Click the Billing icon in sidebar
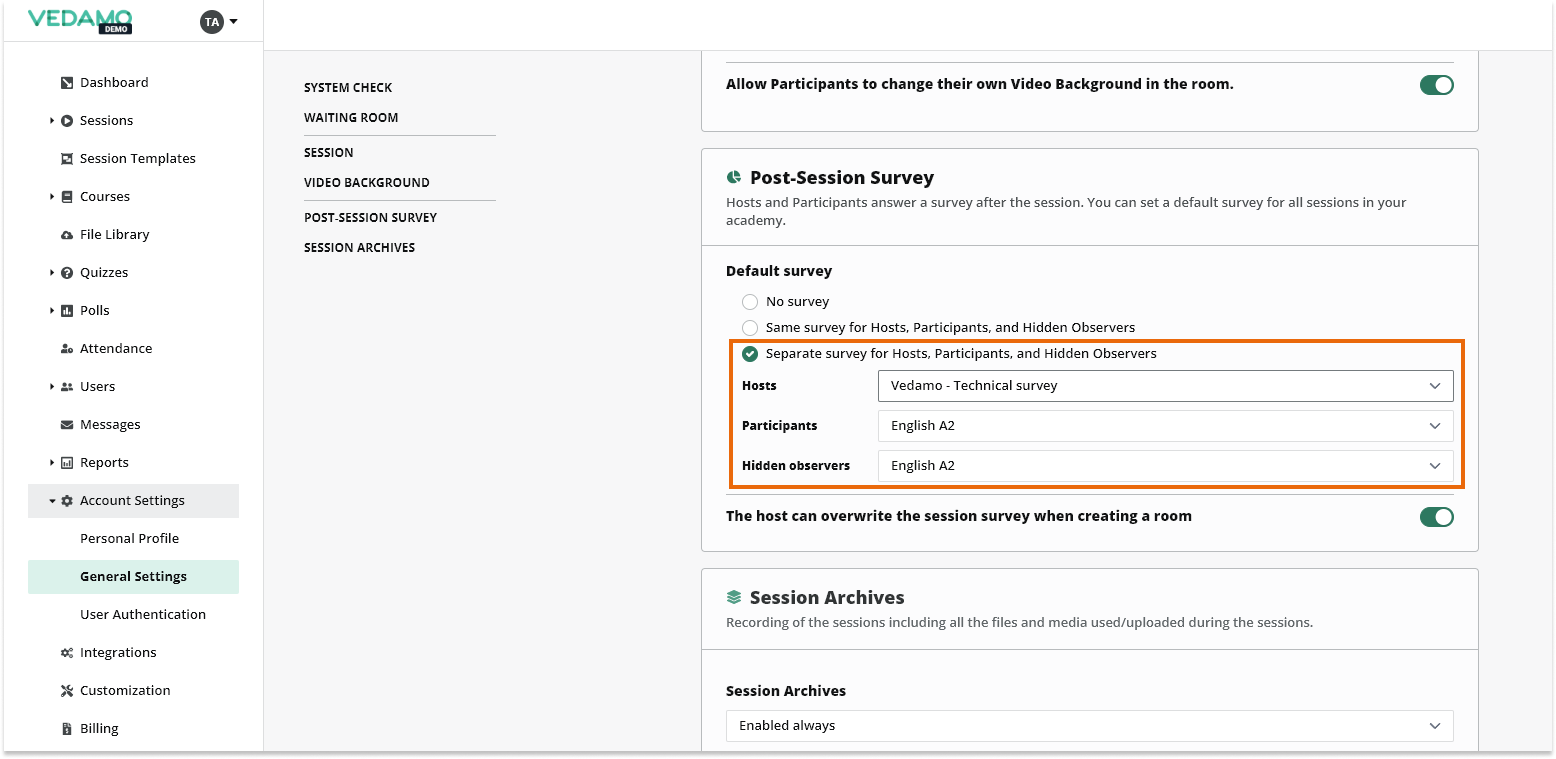 67,729
